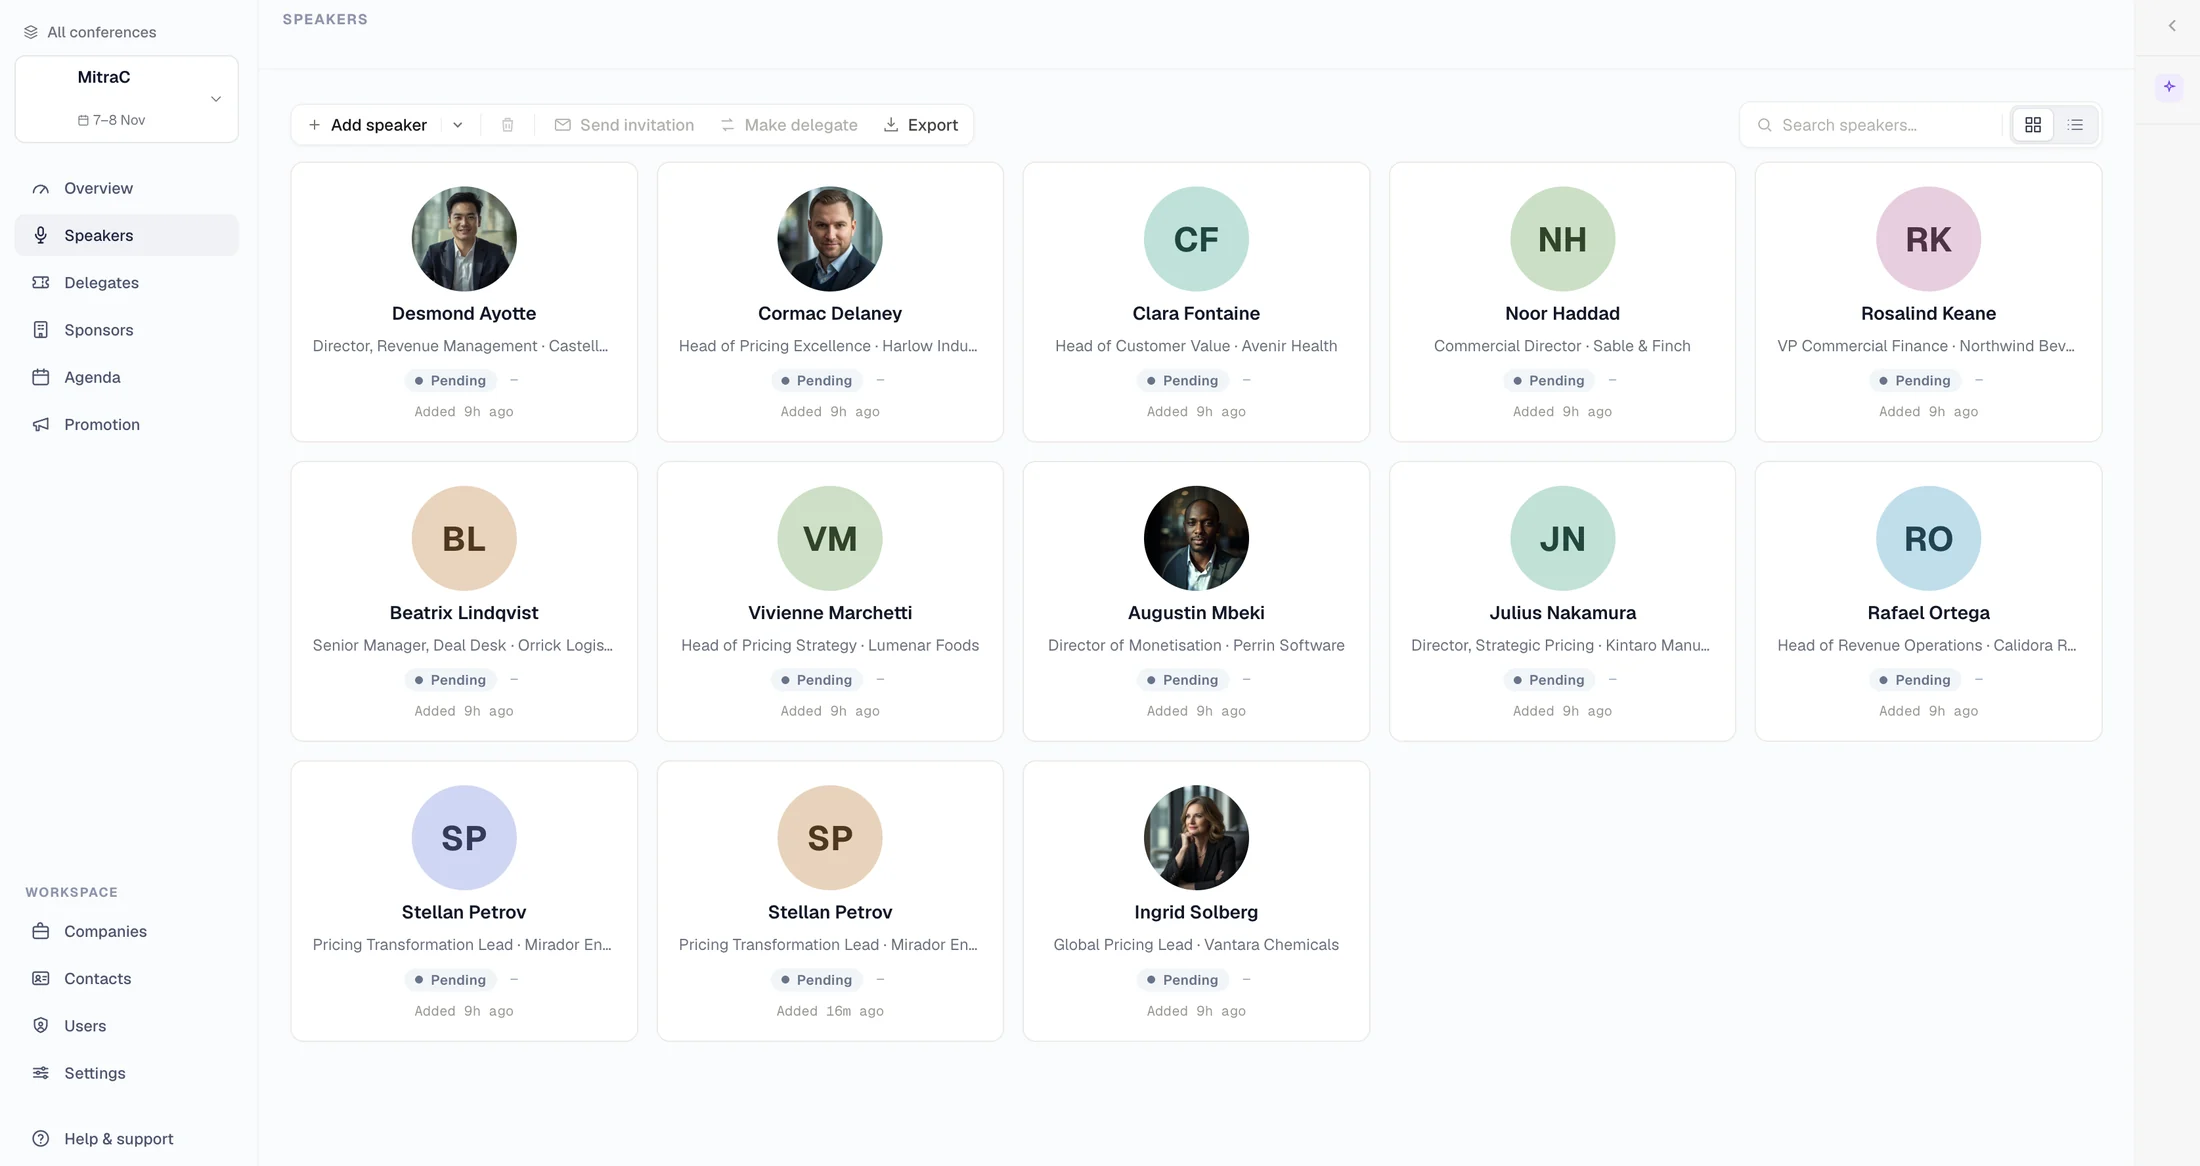This screenshot has width=2200, height=1166.
Task: Click the Agenda calendar icon
Action: [41, 377]
